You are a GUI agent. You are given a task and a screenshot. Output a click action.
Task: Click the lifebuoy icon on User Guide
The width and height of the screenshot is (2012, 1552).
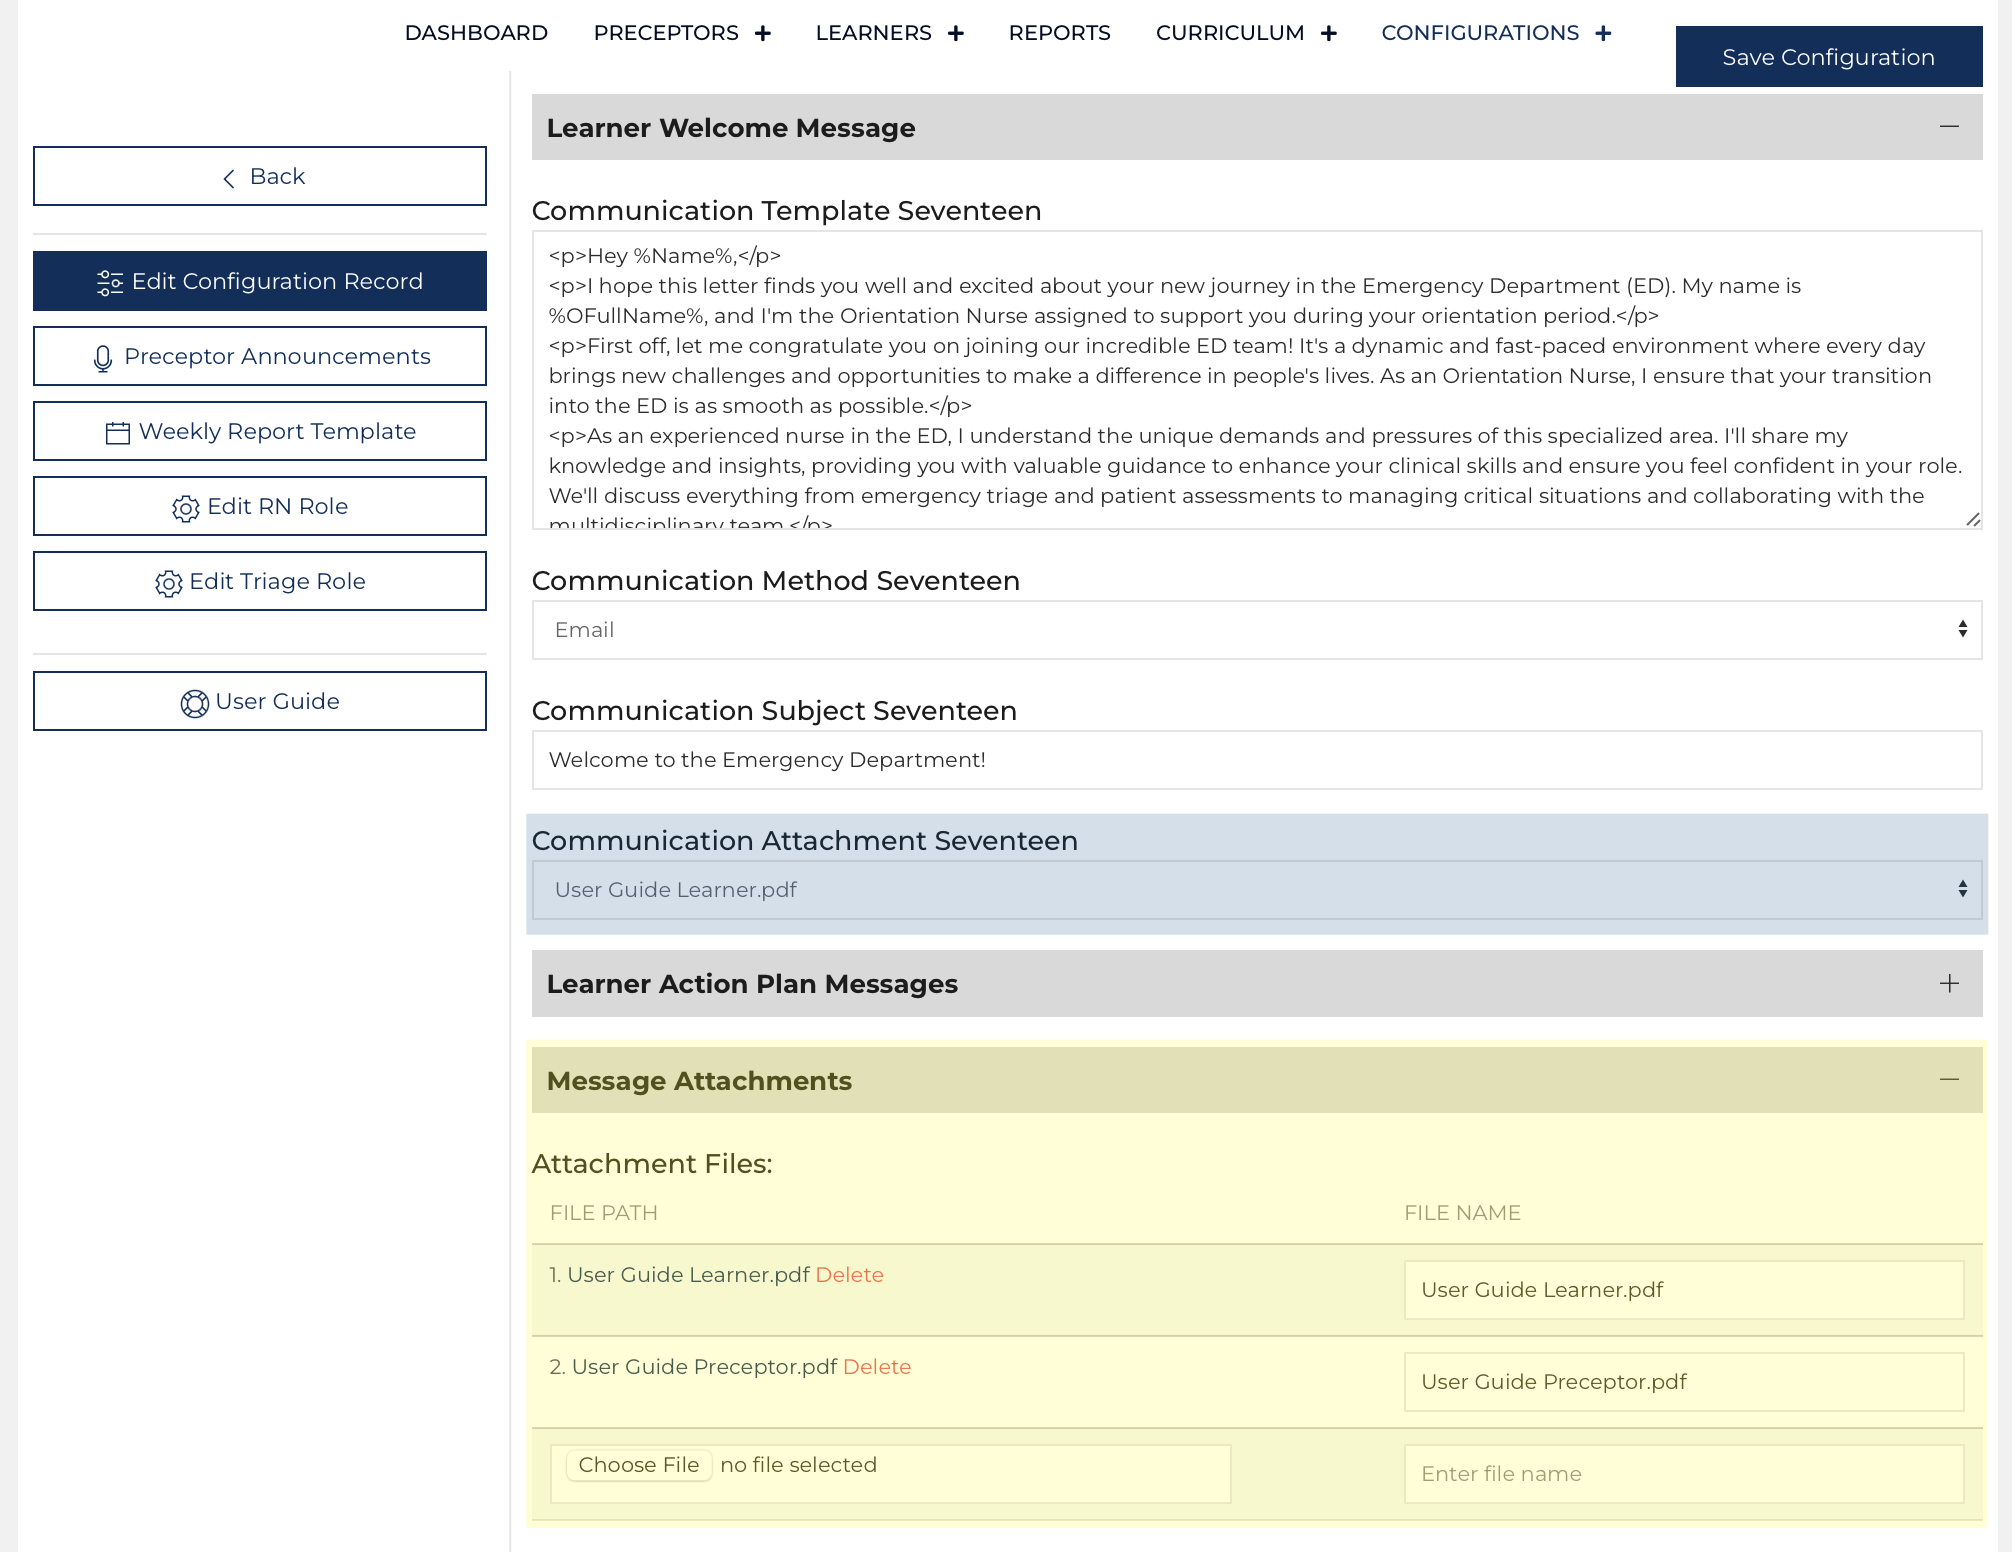click(x=194, y=703)
